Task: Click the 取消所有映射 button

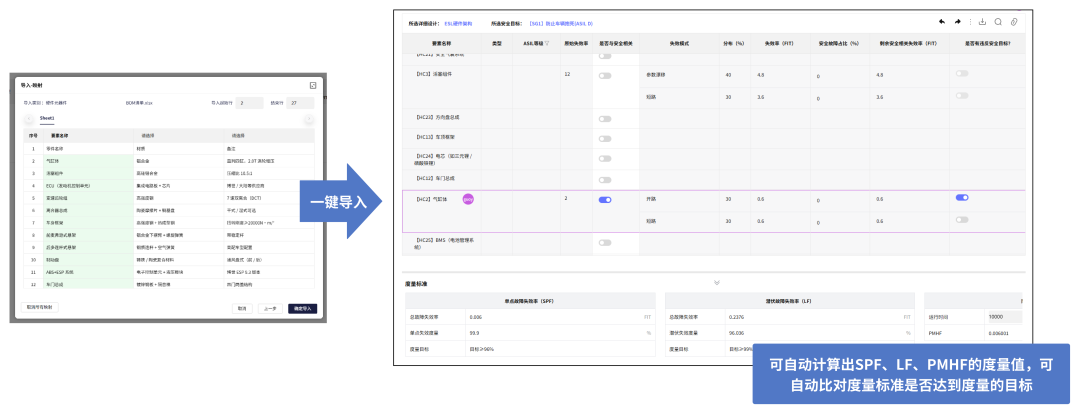Action: [x=40, y=307]
